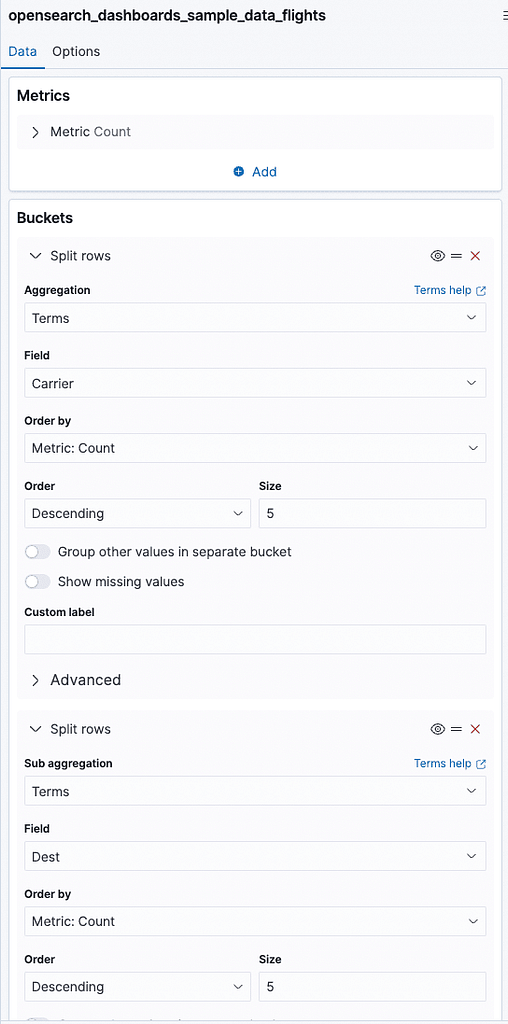This screenshot has width=508, height=1024.
Task: Grab drag handle of Carrier bucket
Action: pos(456,256)
